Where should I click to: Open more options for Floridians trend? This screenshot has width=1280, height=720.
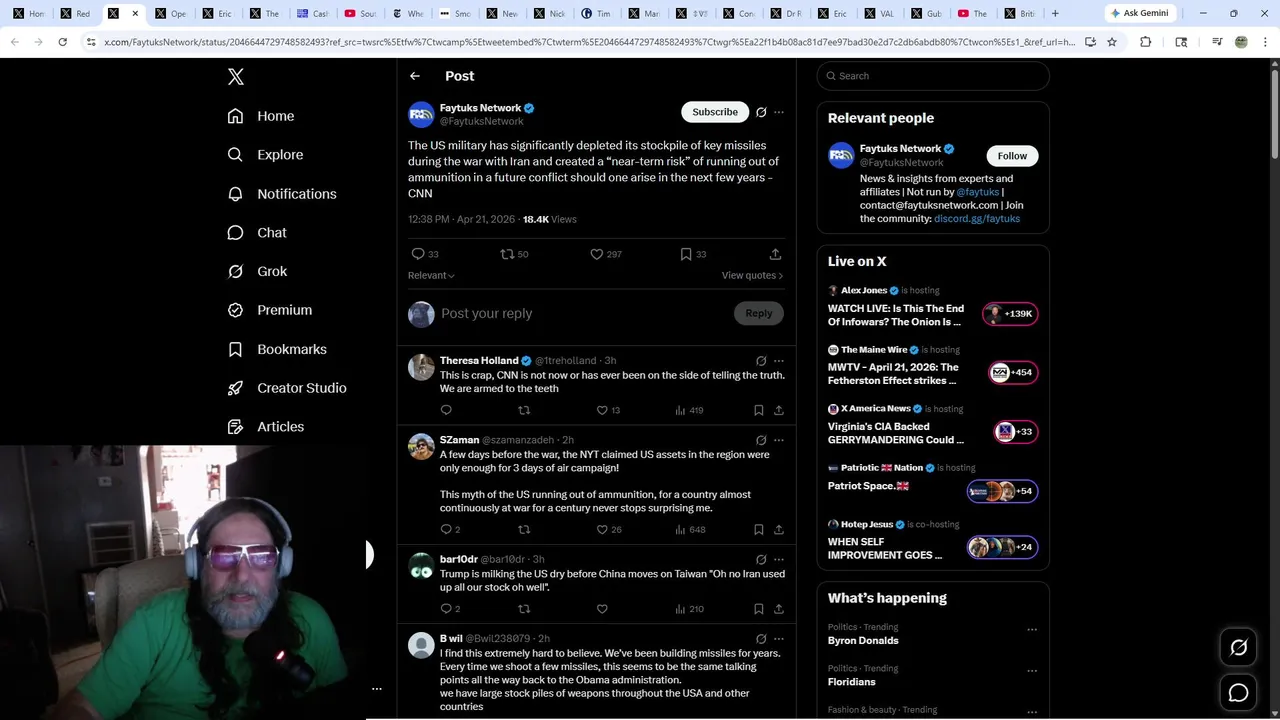coord(1032,671)
